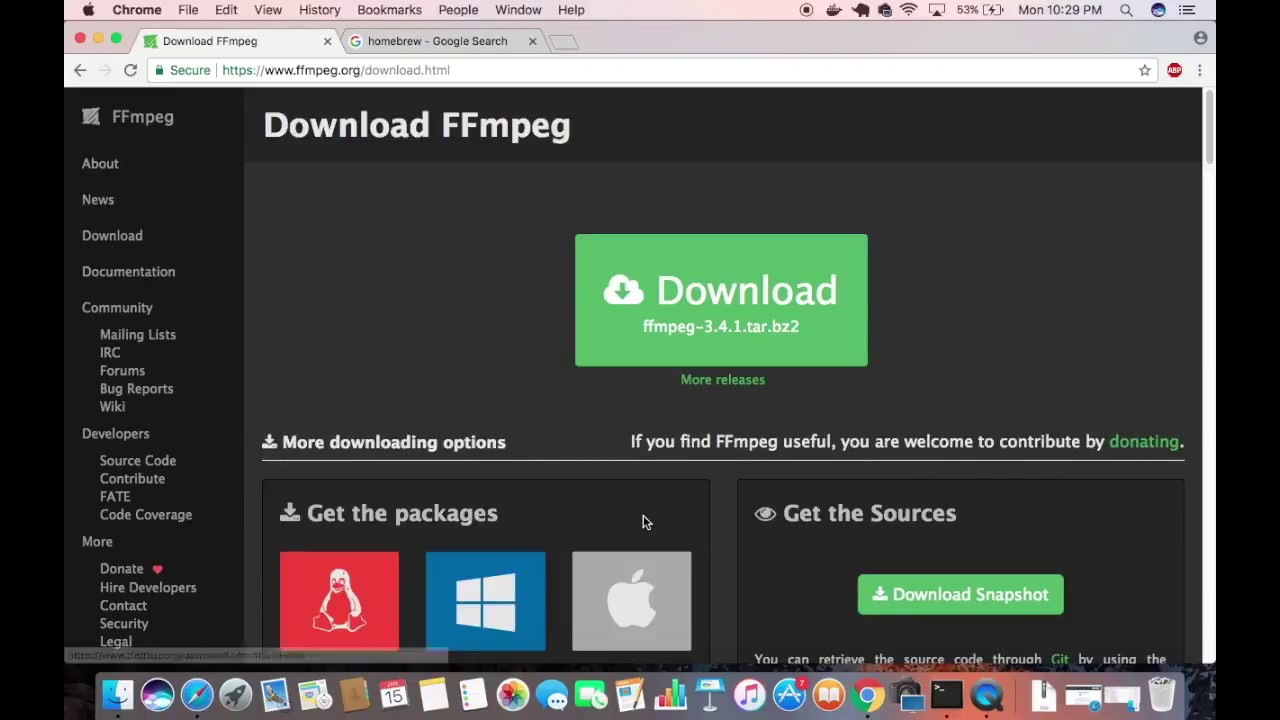Click the Secure padlock site info
The width and height of the screenshot is (1280, 720).
click(181, 70)
